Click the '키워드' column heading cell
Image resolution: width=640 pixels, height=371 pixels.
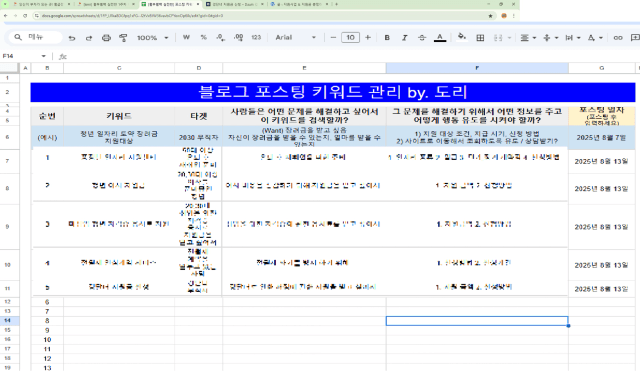coord(119,116)
